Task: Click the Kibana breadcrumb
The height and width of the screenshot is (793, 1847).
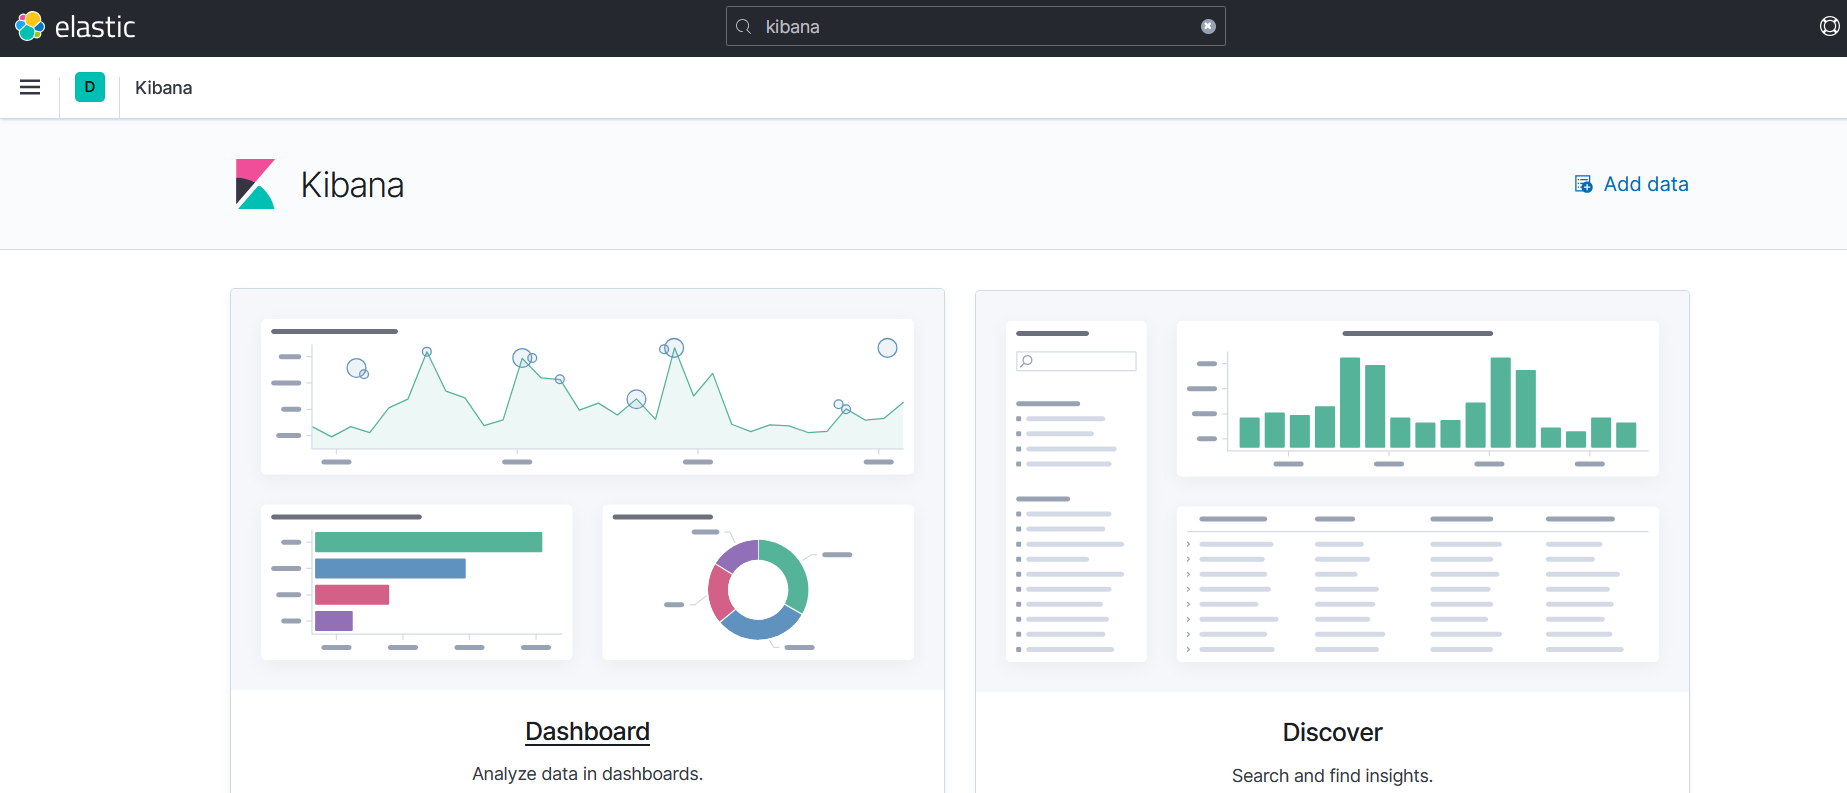Action: pyautogui.click(x=163, y=88)
